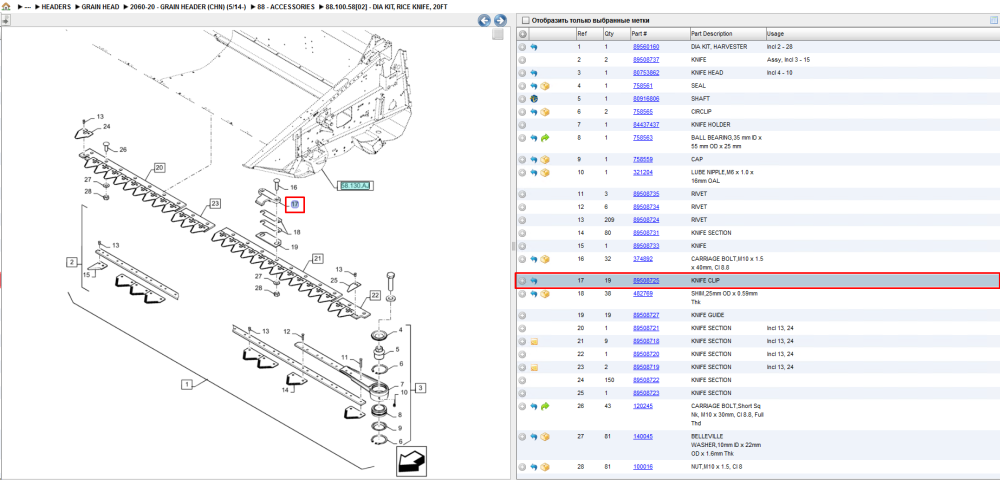The width and height of the screenshot is (1000, 480).
Task: Open part number link 482769
Action: [642, 294]
